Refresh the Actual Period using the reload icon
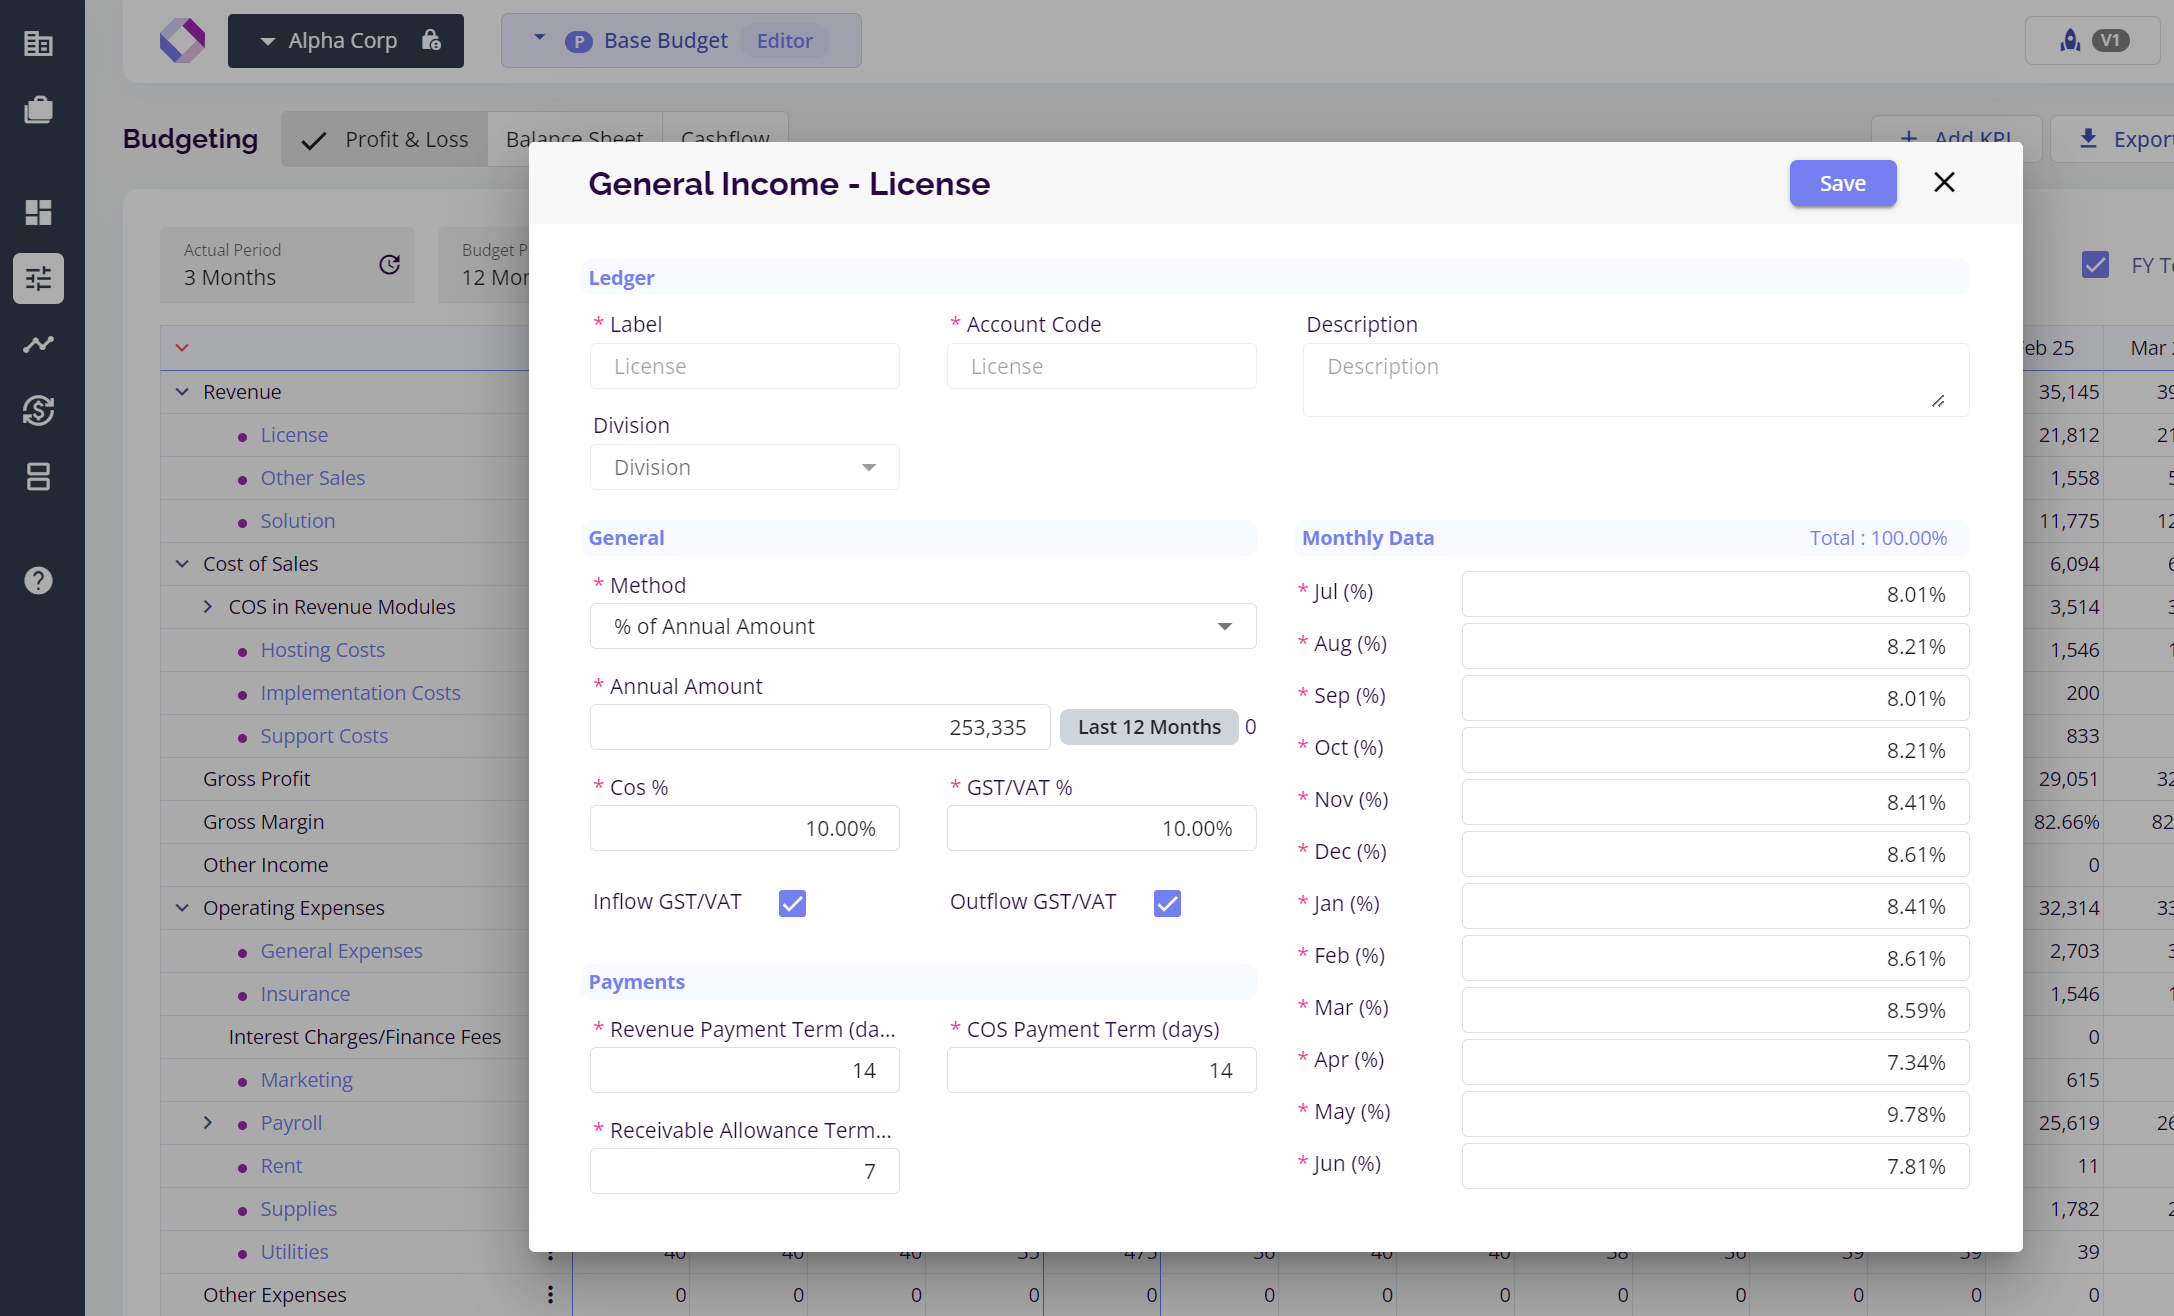Screen dimensions: 2174x1316 click(x=389, y=264)
